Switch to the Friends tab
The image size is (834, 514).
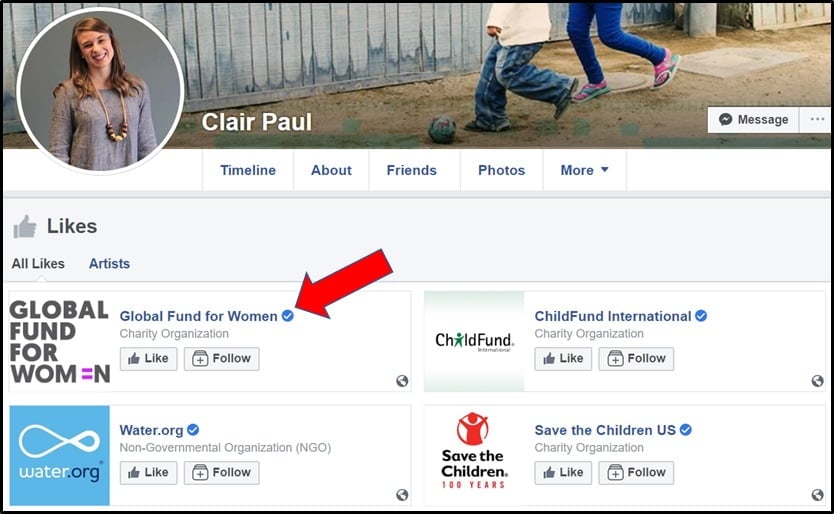(x=412, y=170)
